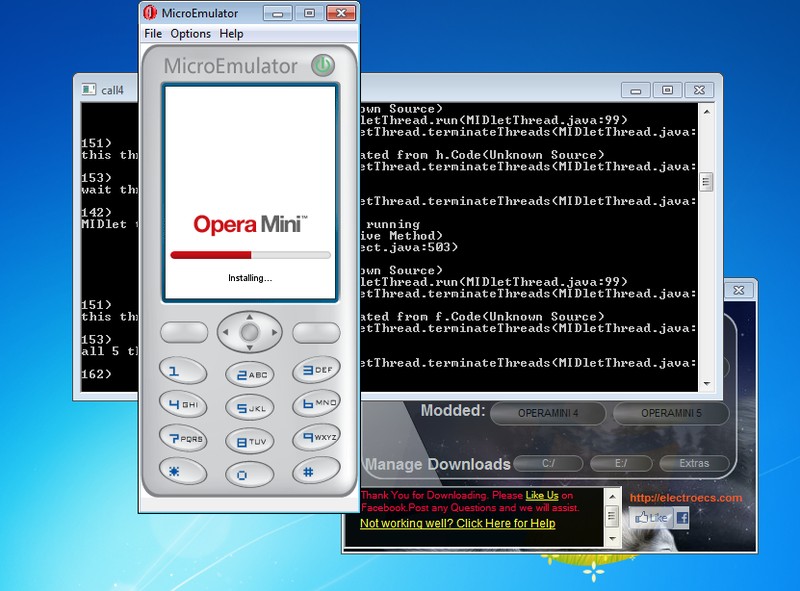Viewport: 800px width, 591px height.
Task: Select the OPERAMINI 5 modded download
Action: [x=671, y=411]
